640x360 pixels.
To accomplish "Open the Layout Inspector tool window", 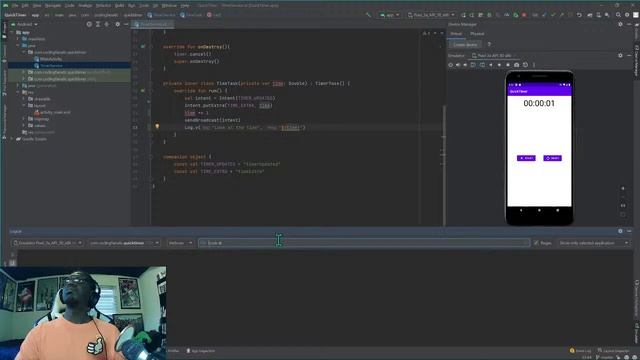I will click(x=613, y=351).
